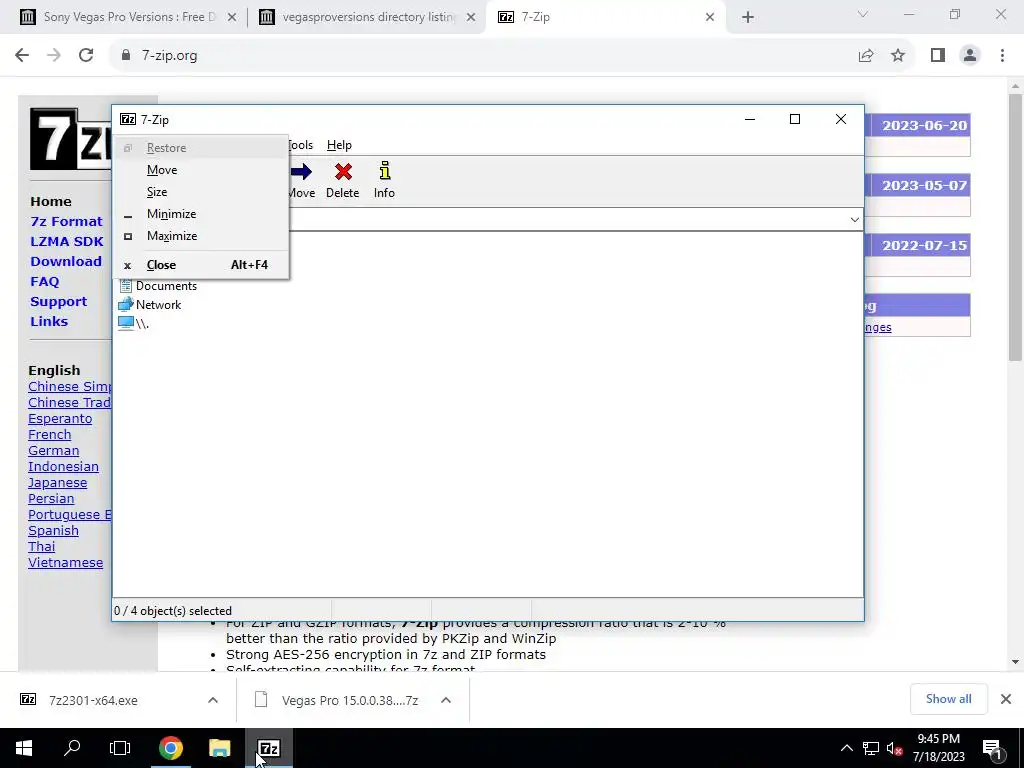Open the Home link on 7-zip.org
Viewport: 1024px width, 768px height.
(51, 202)
